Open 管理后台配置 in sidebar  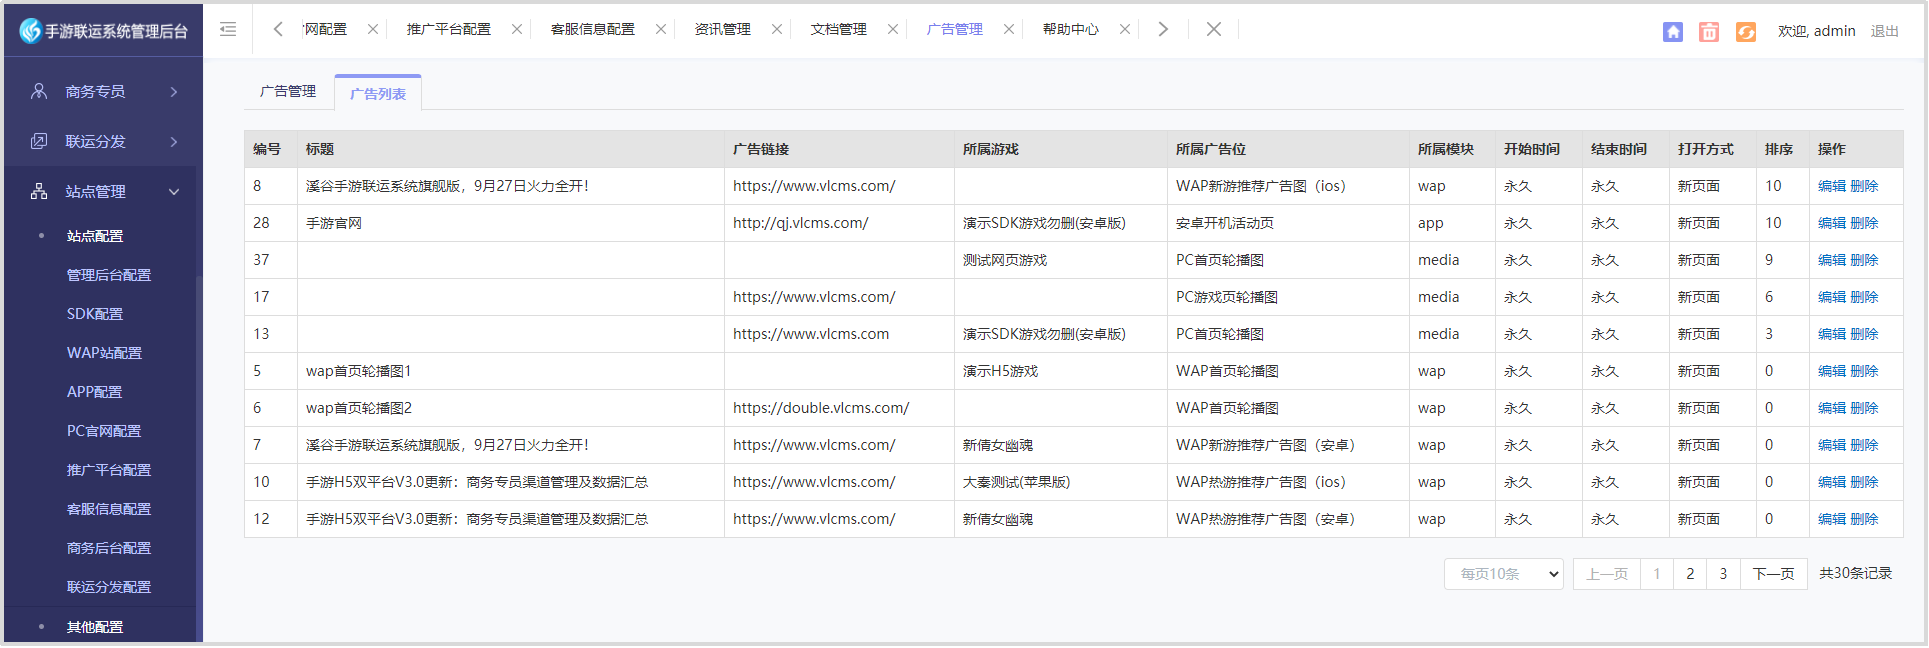pyautogui.click(x=109, y=275)
